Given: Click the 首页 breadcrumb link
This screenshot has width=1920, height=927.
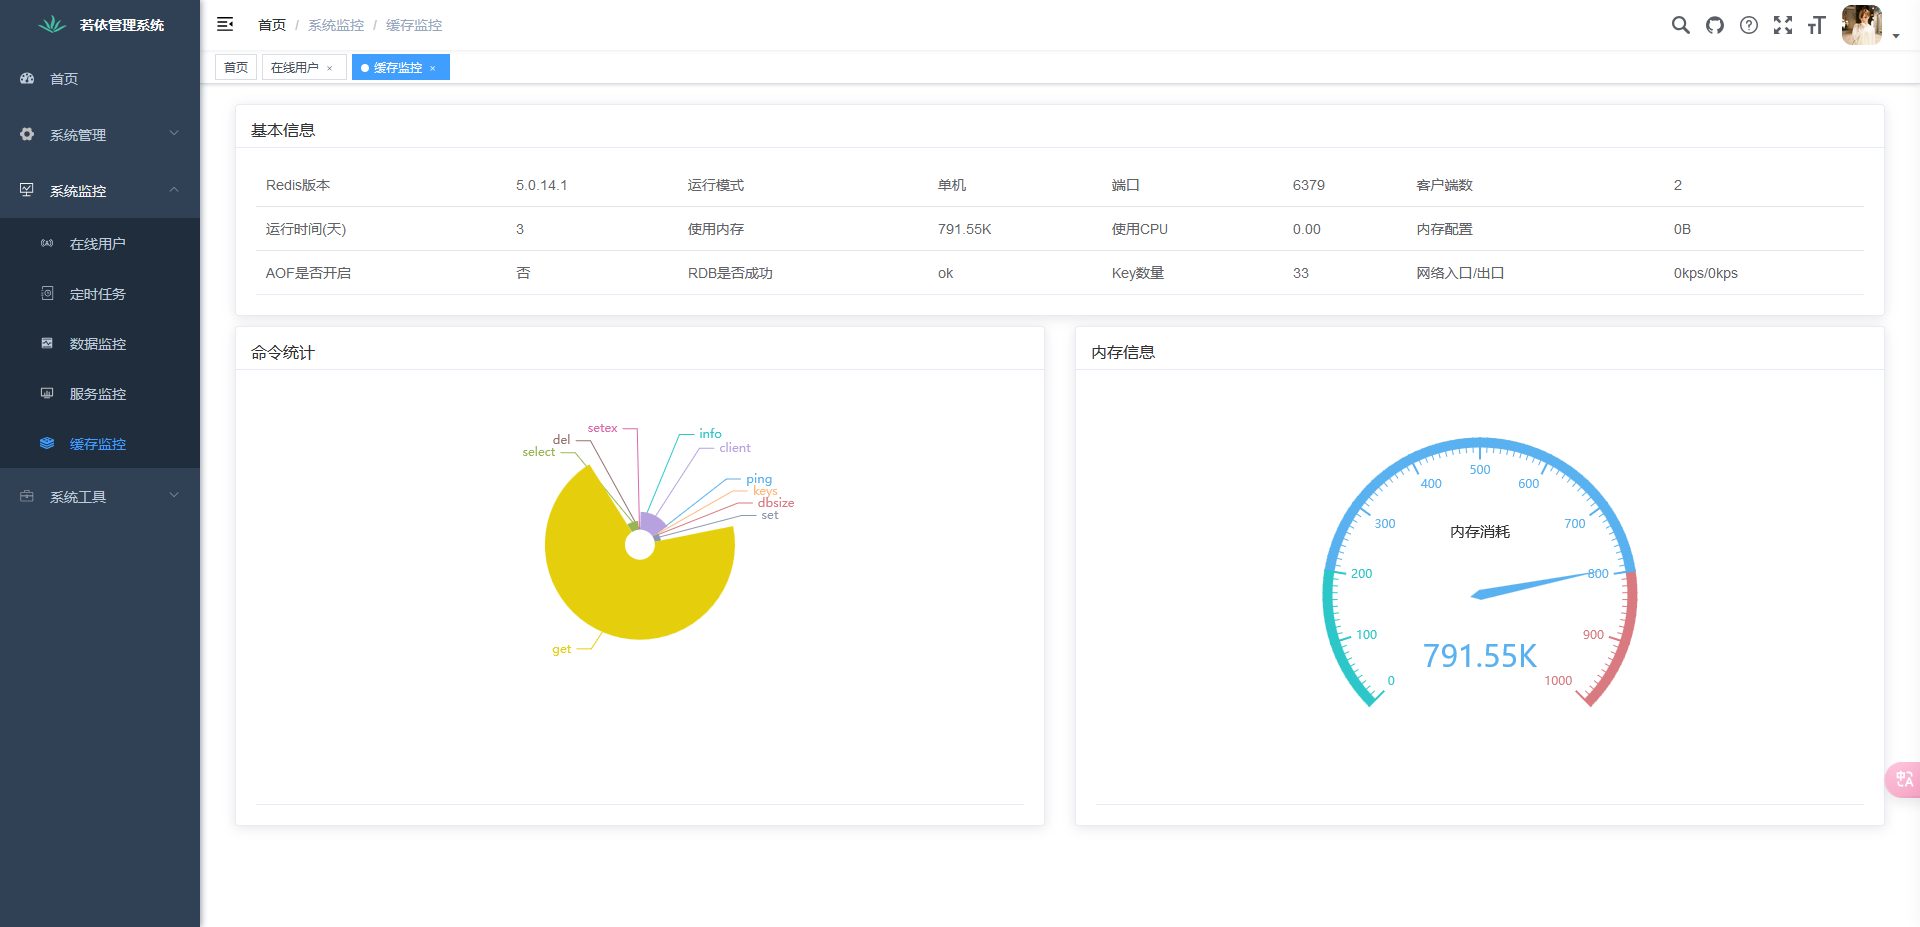Looking at the screenshot, I should click(272, 25).
